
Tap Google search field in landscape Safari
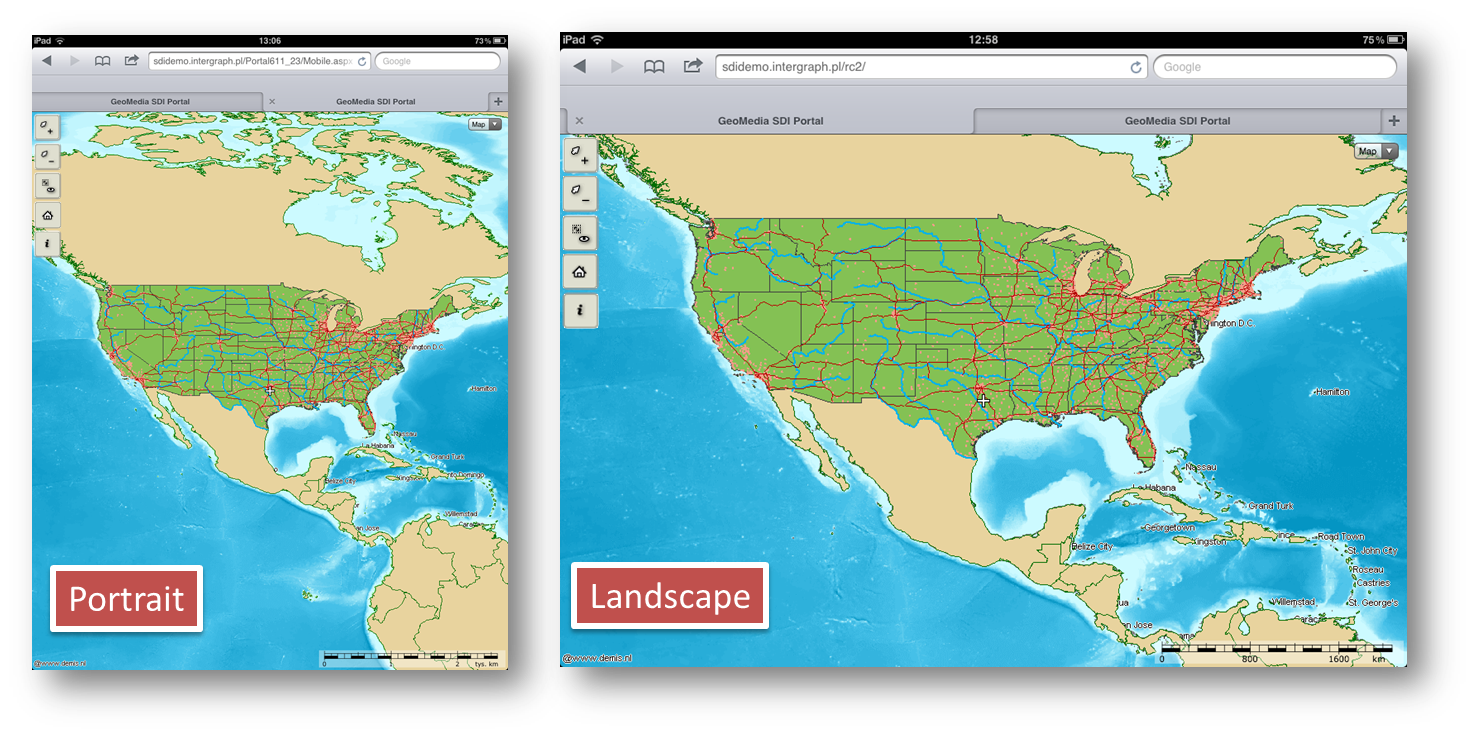click(1274, 67)
